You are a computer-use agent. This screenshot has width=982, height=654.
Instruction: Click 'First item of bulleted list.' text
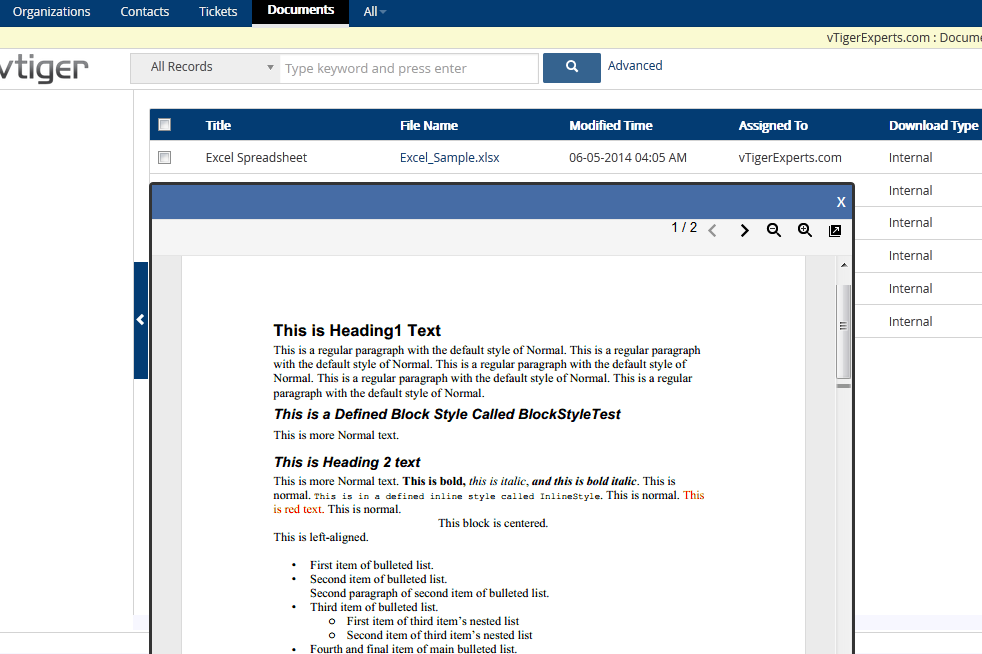pos(371,565)
